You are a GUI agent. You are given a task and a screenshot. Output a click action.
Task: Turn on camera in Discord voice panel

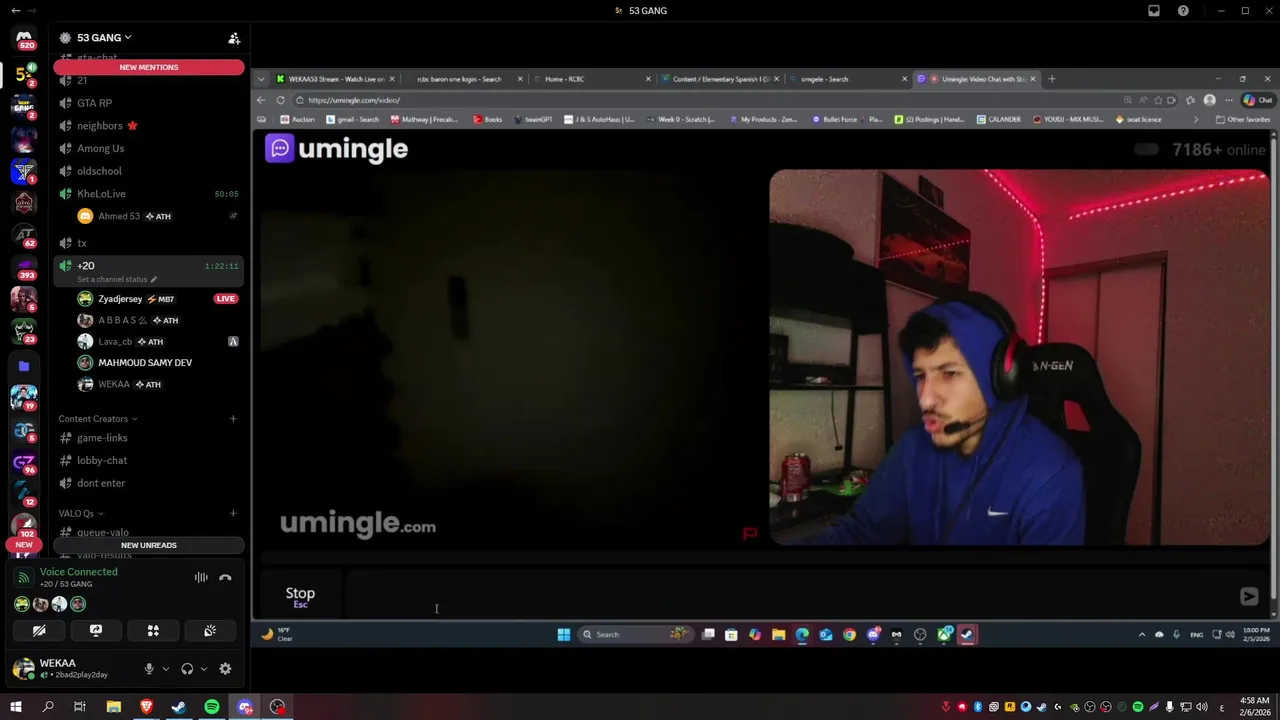click(x=39, y=631)
